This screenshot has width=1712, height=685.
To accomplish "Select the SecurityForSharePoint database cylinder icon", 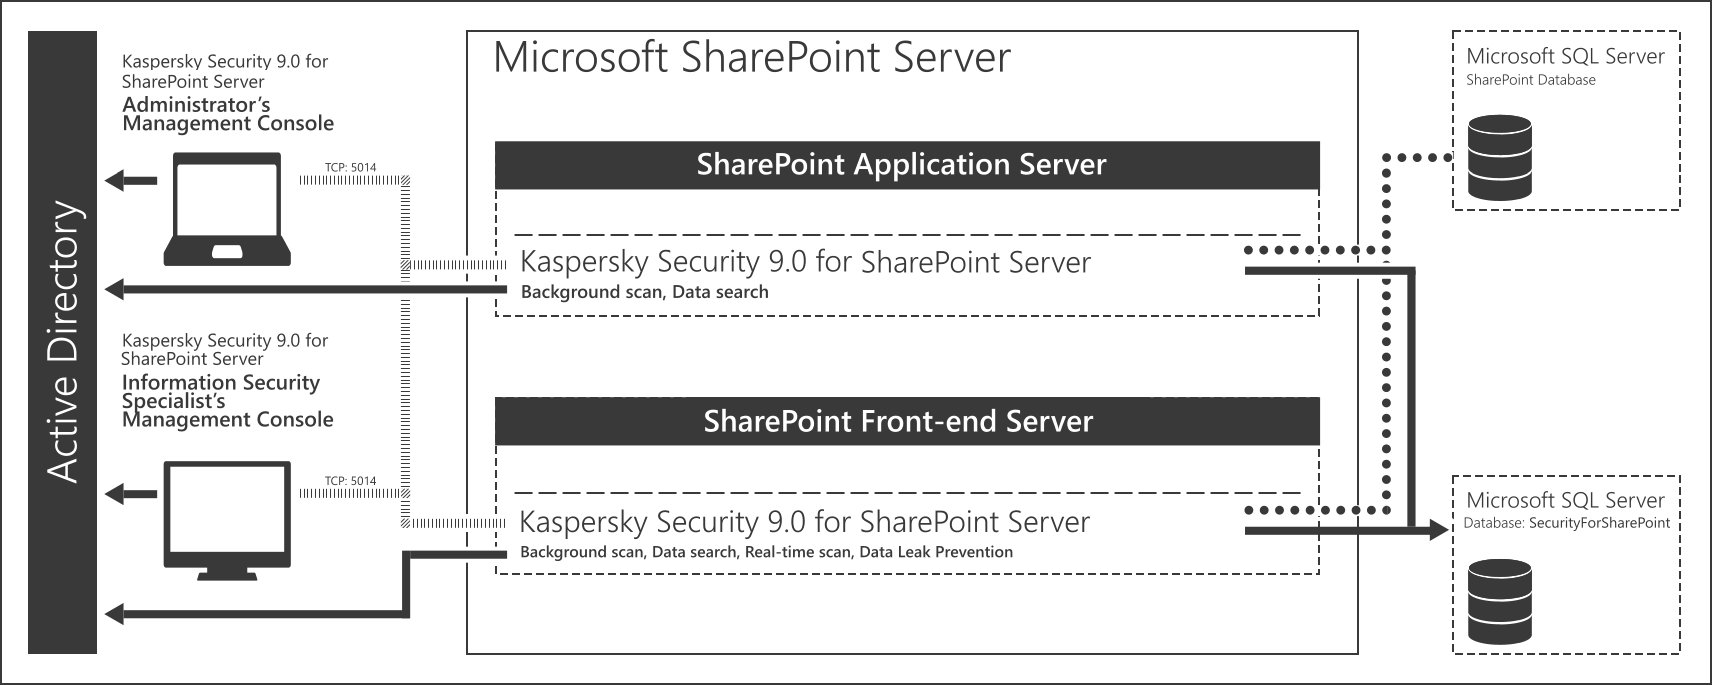I will pyautogui.click(x=1499, y=601).
